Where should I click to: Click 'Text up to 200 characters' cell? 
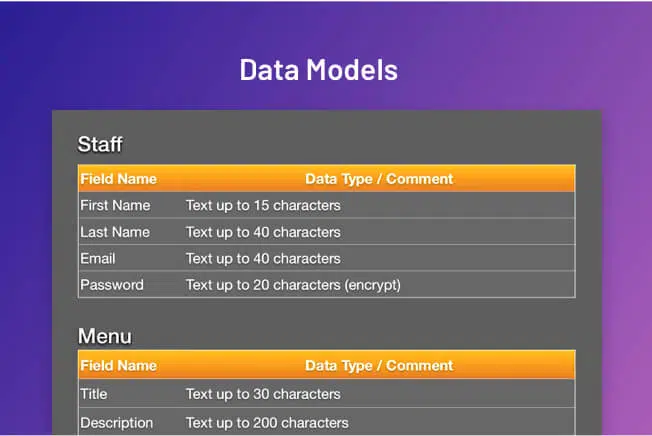[267, 423]
